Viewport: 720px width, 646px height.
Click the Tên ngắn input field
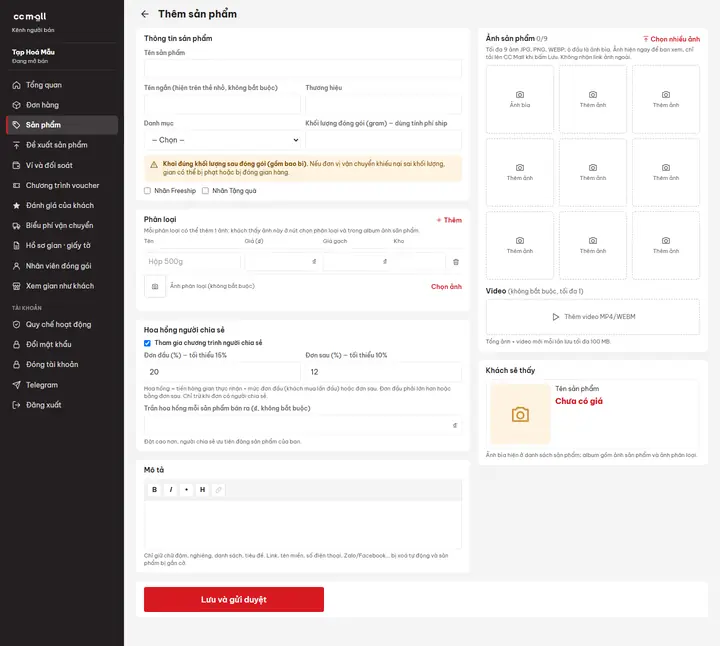click(x=222, y=104)
